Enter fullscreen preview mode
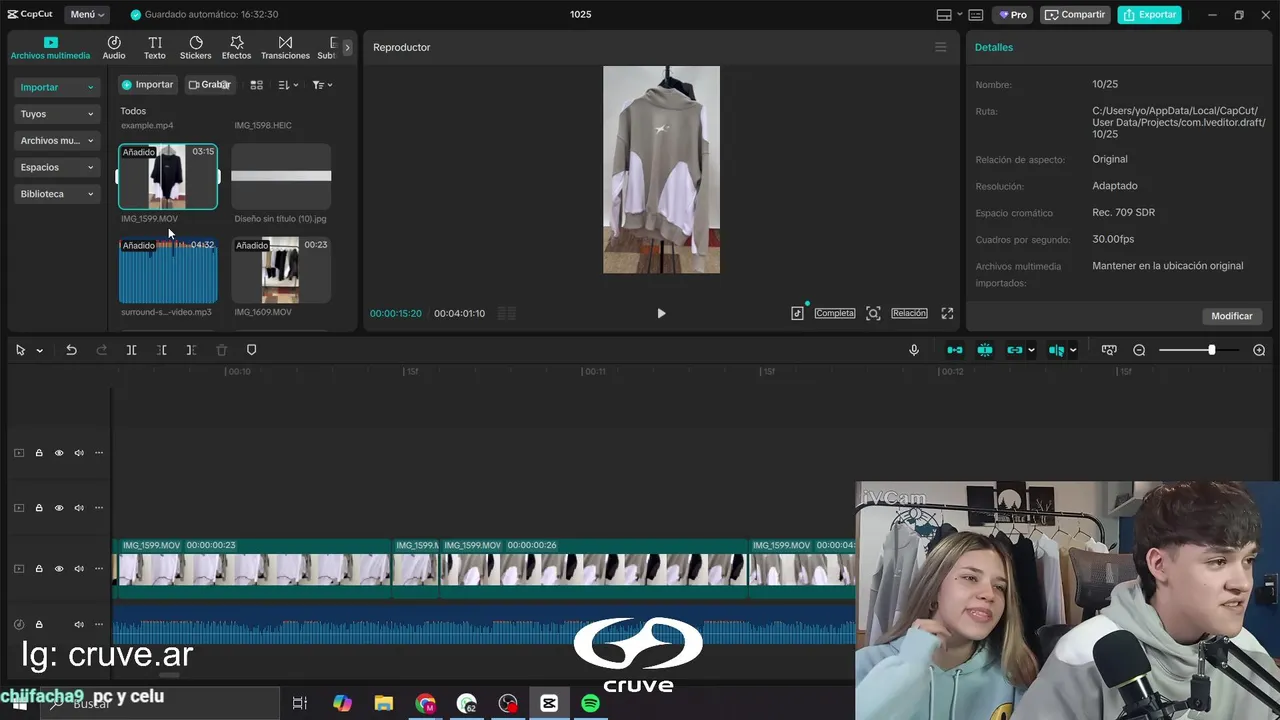This screenshot has width=1280, height=720. (x=947, y=313)
